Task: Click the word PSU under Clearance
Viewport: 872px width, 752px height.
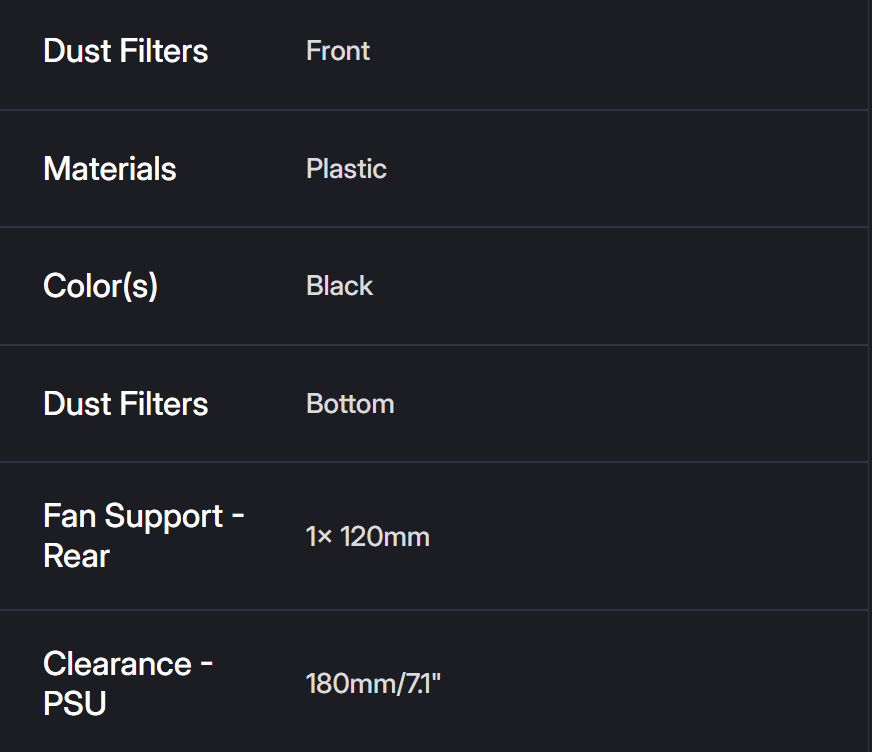Action: pyautogui.click(x=75, y=704)
